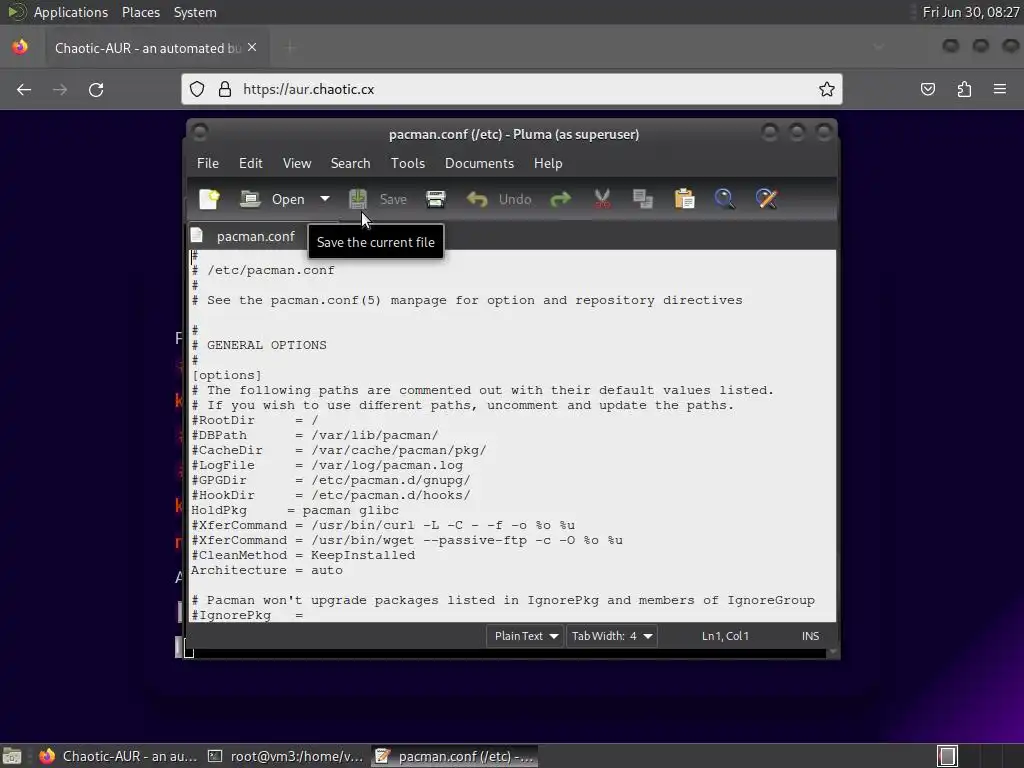Click show desktop icon in taskbar
This screenshot has width=1024, height=768.
click(12, 756)
